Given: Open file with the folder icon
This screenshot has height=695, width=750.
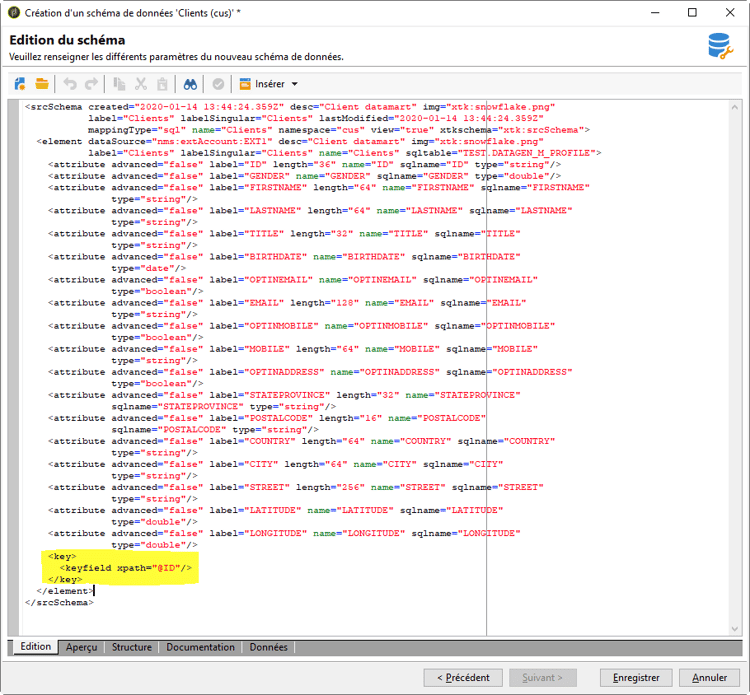Looking at the screenshot, I should pos(42,84).
